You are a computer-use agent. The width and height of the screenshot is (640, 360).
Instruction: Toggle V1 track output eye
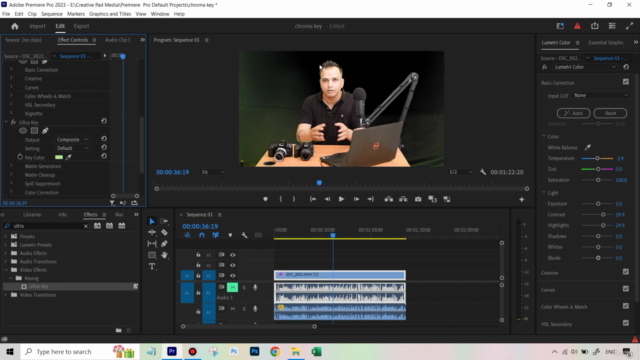[233, 276]
